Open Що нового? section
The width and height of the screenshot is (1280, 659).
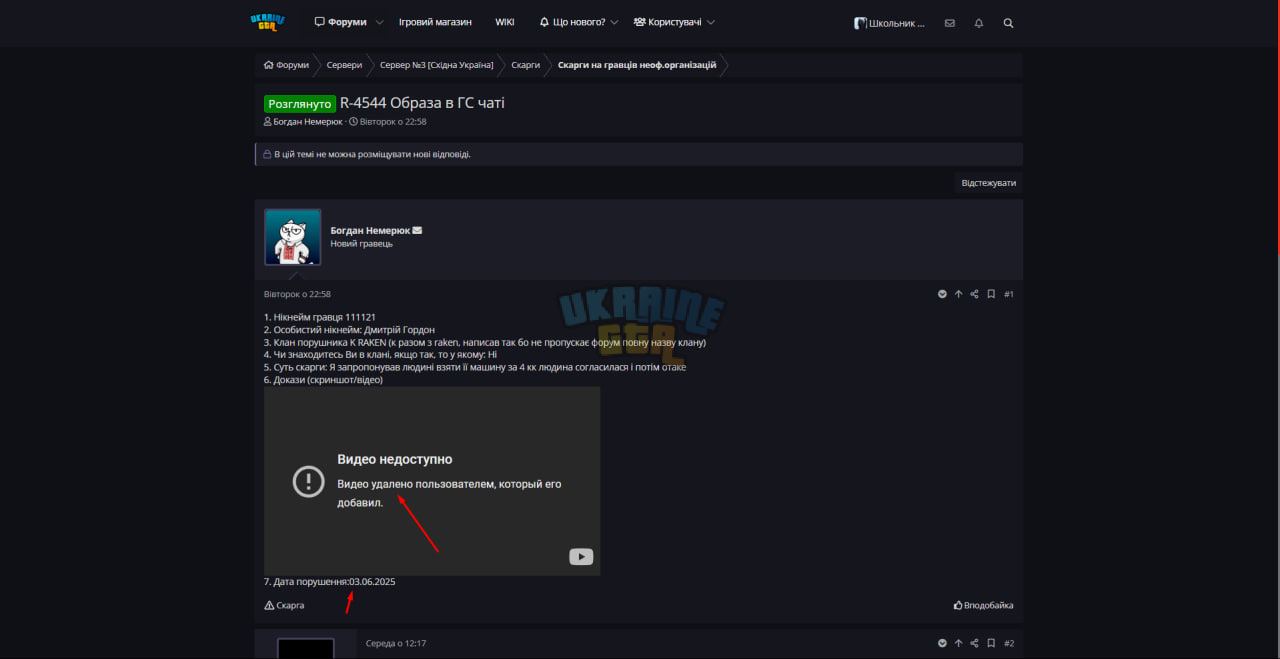(572, 22)
